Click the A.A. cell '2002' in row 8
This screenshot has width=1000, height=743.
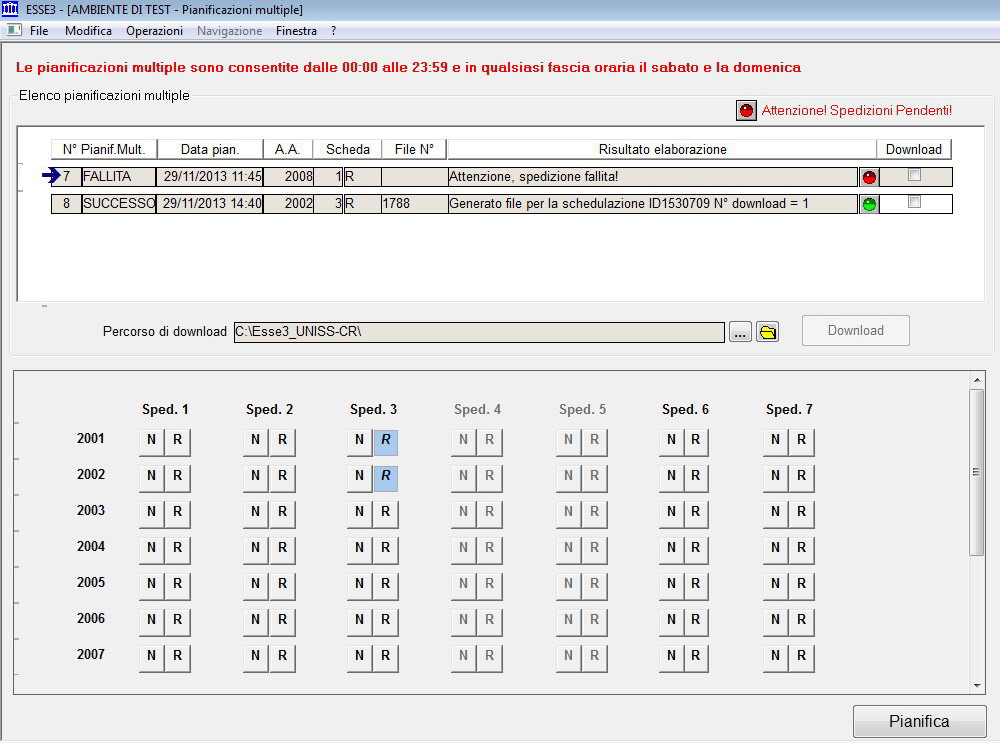[x=288, y=203]
